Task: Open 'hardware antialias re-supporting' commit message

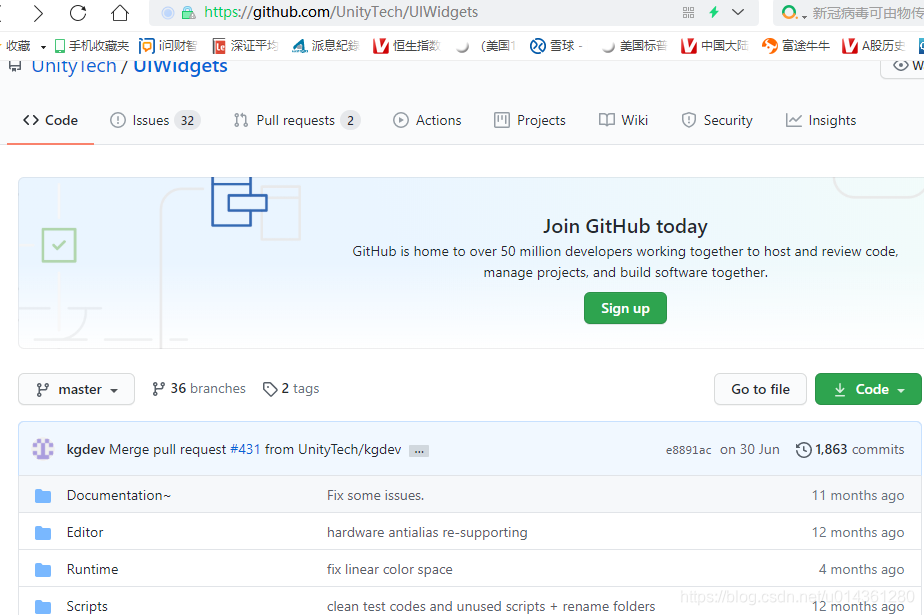Action: point(427,533)
